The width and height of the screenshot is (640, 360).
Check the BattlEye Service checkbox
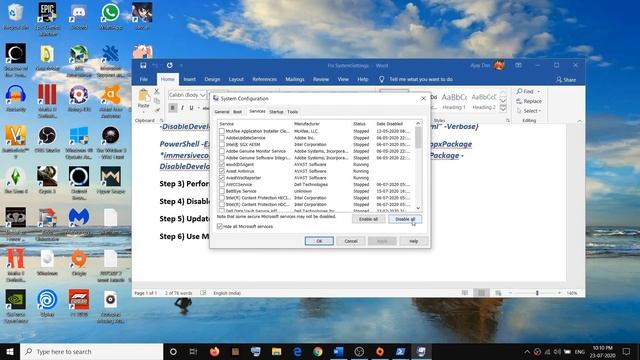point(222,191)
